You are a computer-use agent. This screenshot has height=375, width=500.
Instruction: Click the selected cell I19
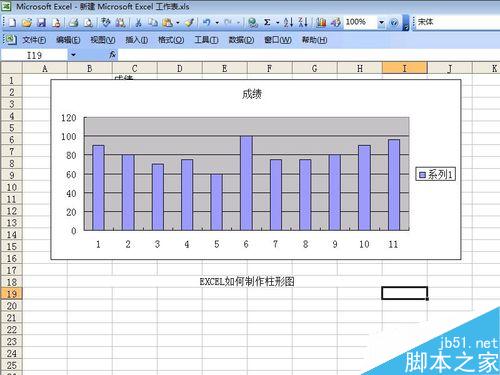[404, 293]
